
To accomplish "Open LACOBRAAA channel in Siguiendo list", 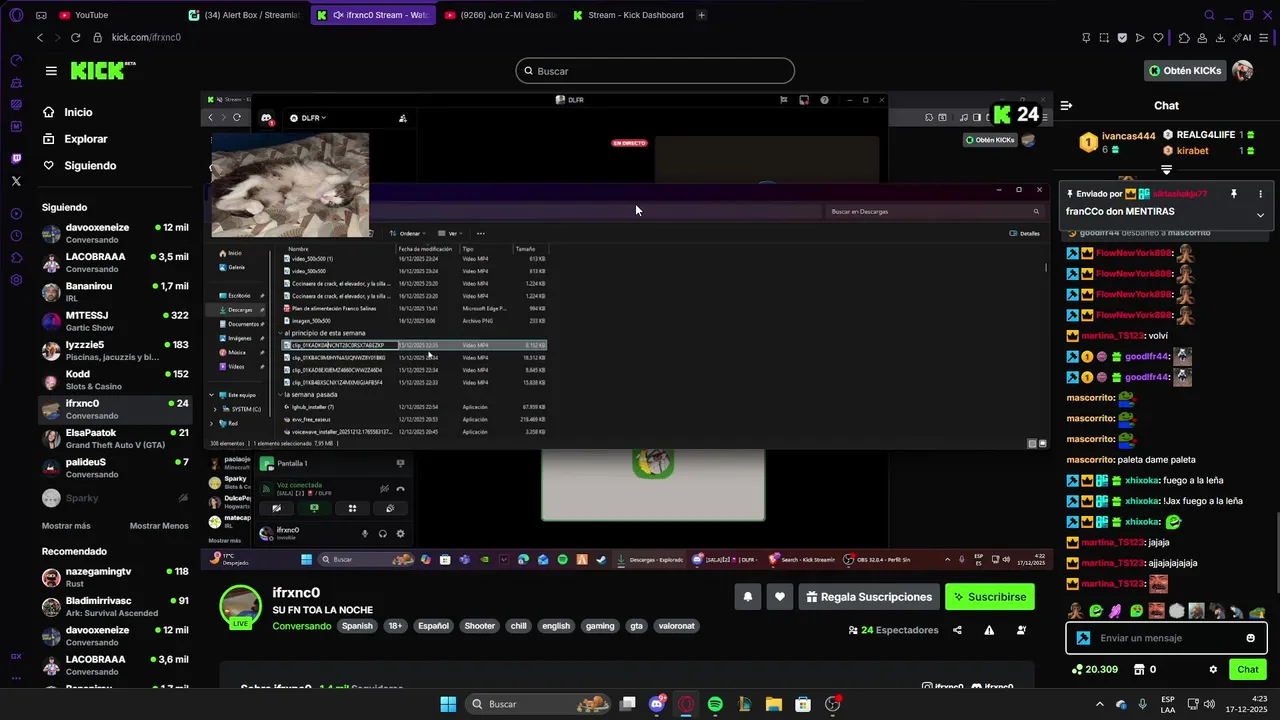I will point(115,262).
